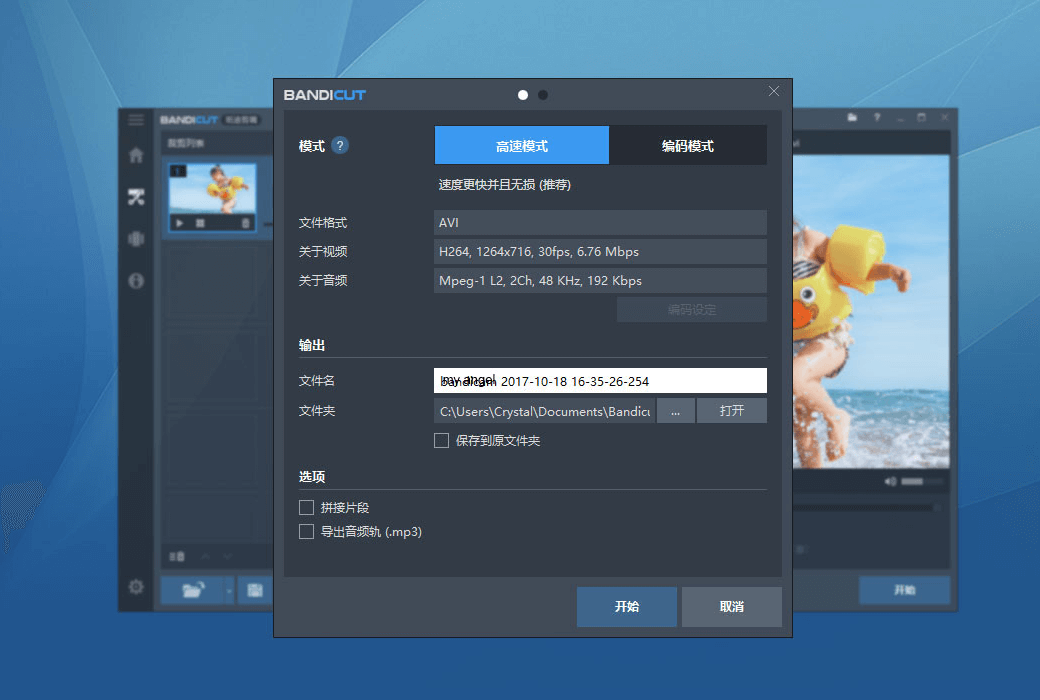This screenshot has height=700, width=1040.
Task: Click the disabled 编码设定 button
Action: [x=692, y=309]
